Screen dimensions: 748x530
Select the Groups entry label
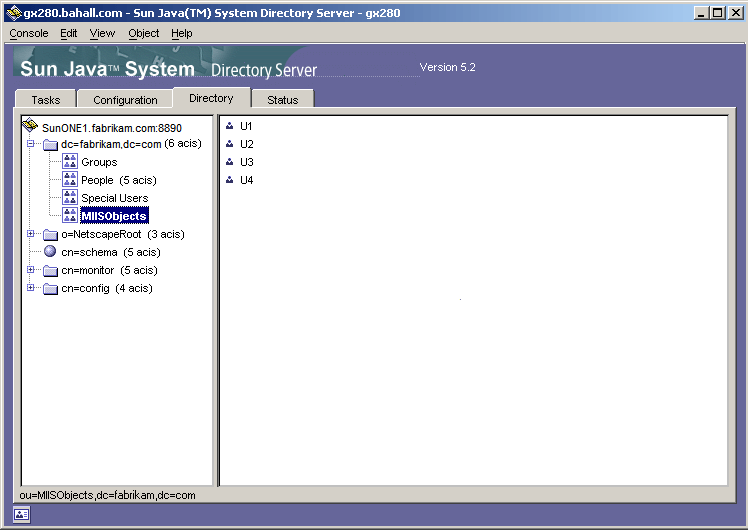(99, 162)
